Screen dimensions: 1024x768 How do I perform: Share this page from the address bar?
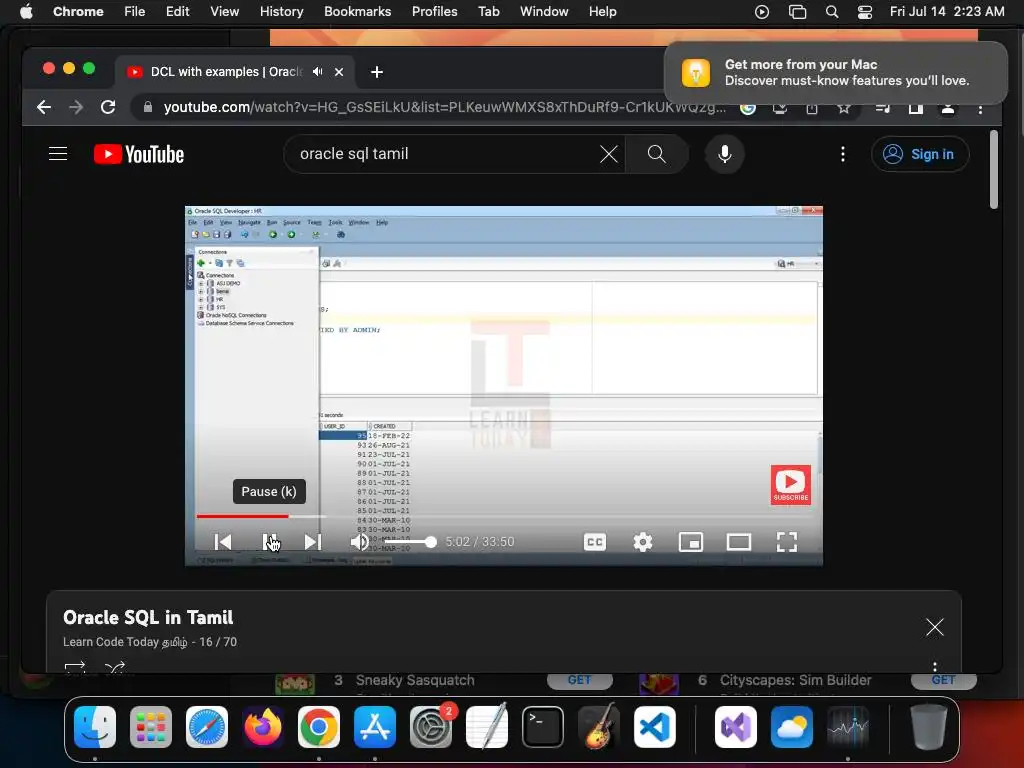pyautogui.click(x=812, y=109)
